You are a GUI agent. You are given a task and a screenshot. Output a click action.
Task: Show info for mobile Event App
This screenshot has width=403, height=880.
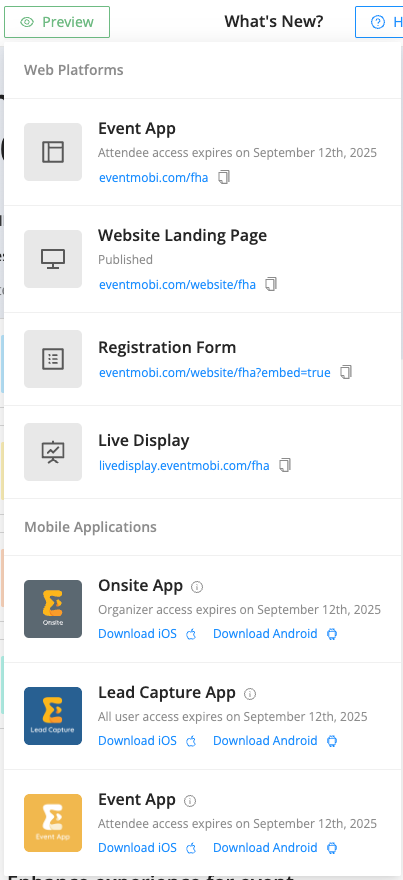point(190,801)
